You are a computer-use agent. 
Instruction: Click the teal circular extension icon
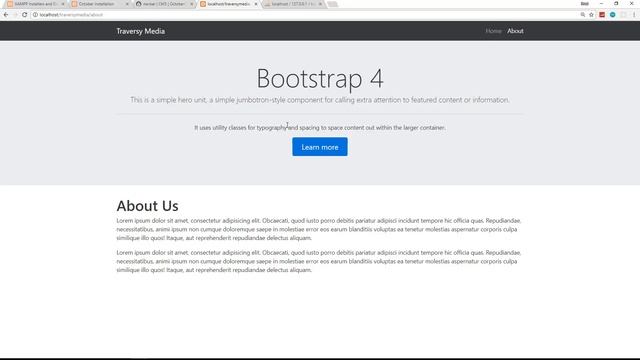[613, 15]
